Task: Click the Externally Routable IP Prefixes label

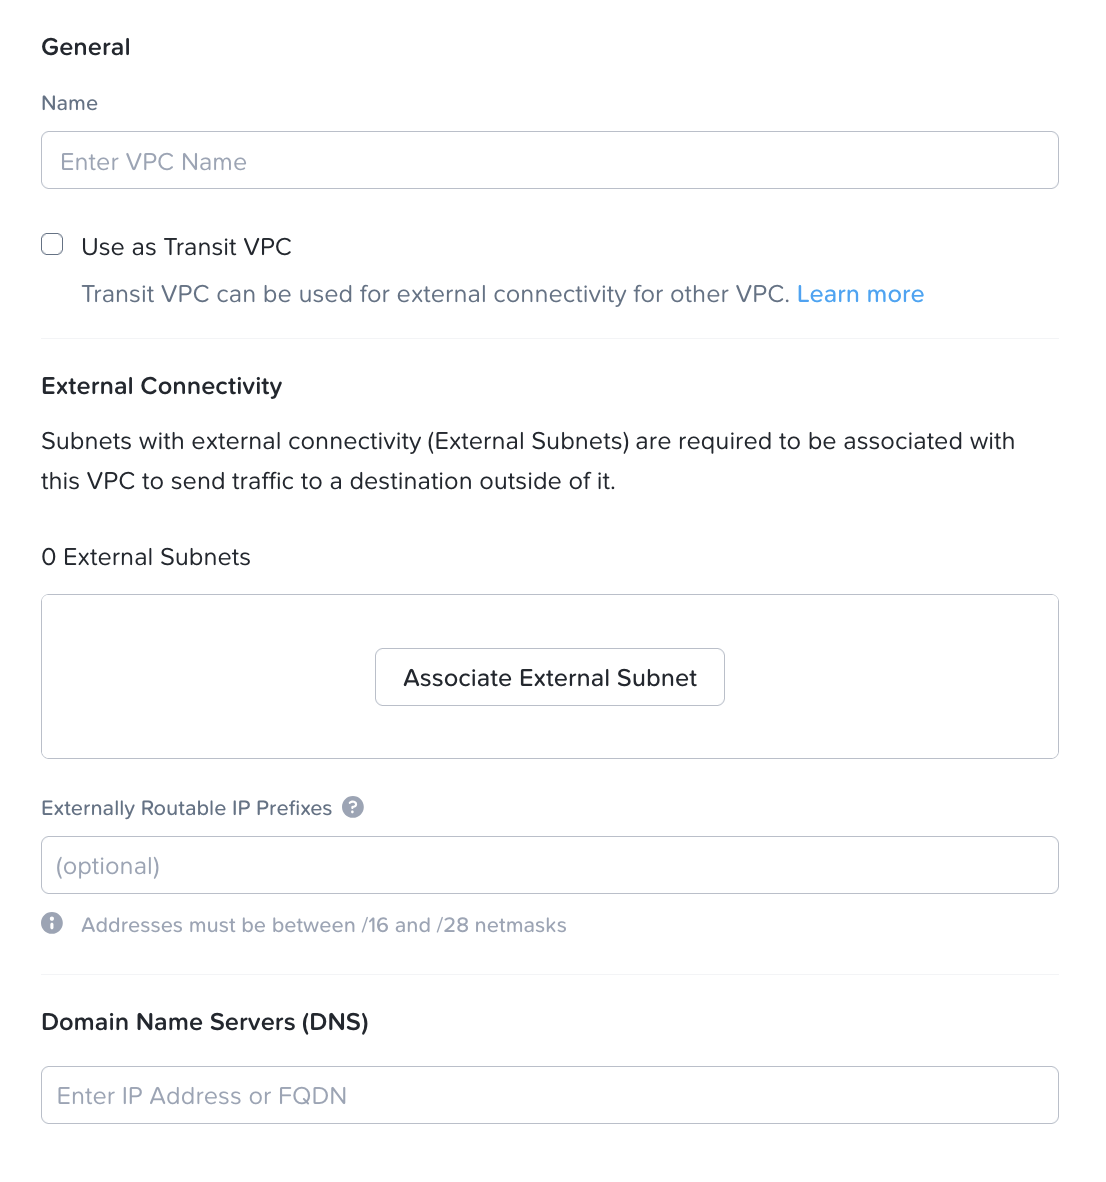Action: pos(186,808)
